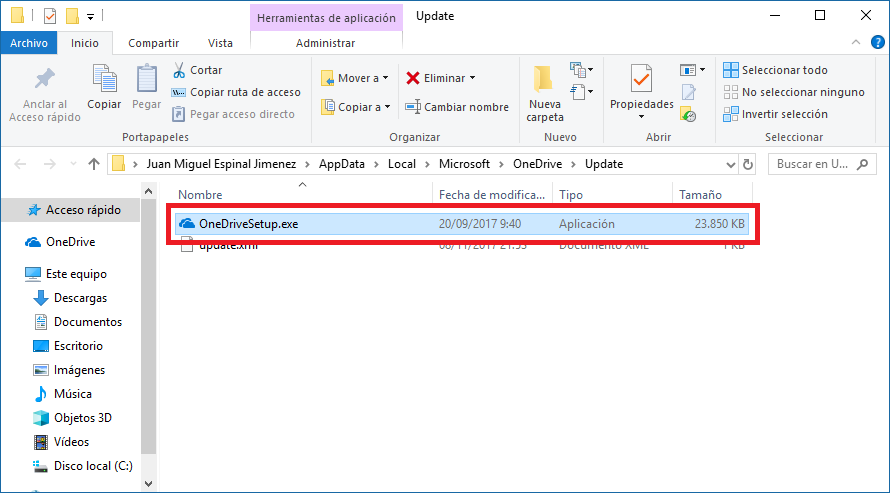
Task: Open the Customize Quick Access Toolbar dropdown
Action: 90,16
